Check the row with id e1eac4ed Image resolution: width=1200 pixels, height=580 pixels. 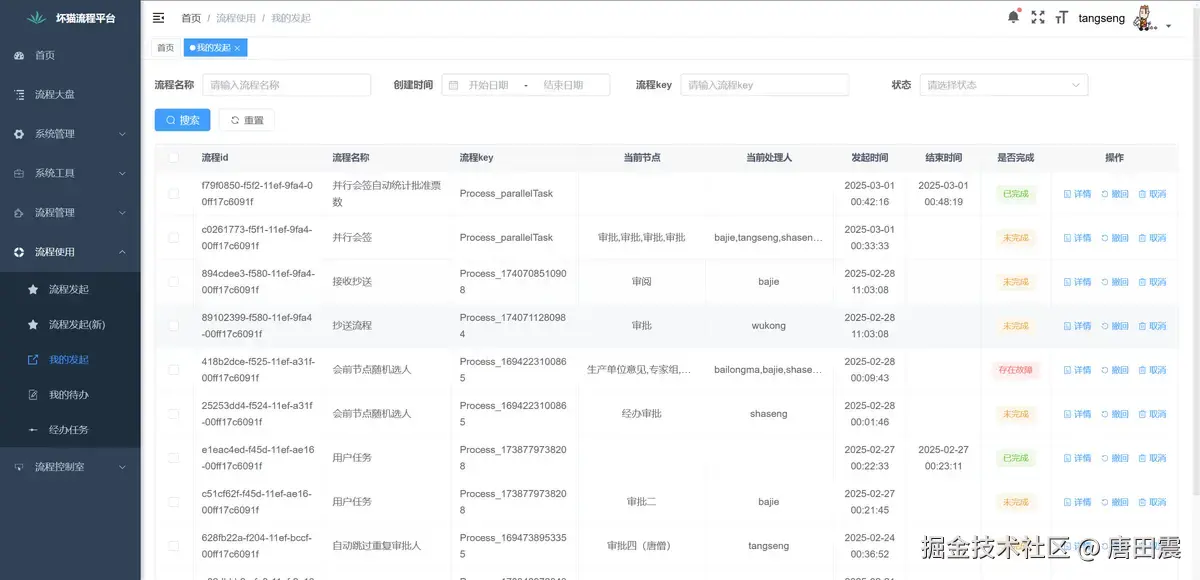[174, 458]
